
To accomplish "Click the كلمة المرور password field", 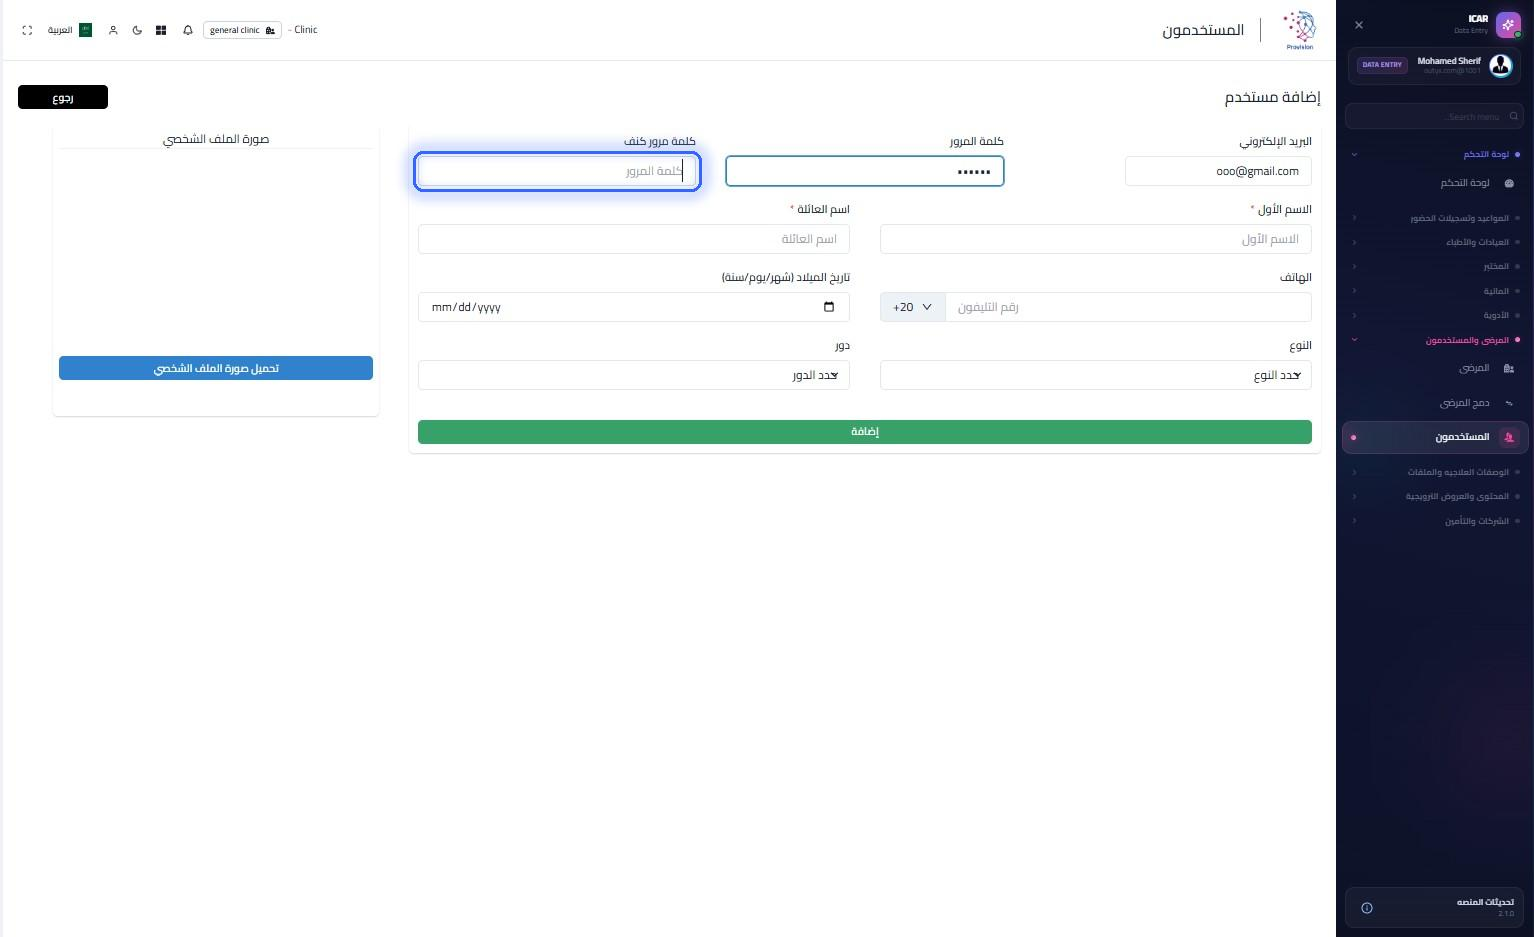I will pos(865,171).
